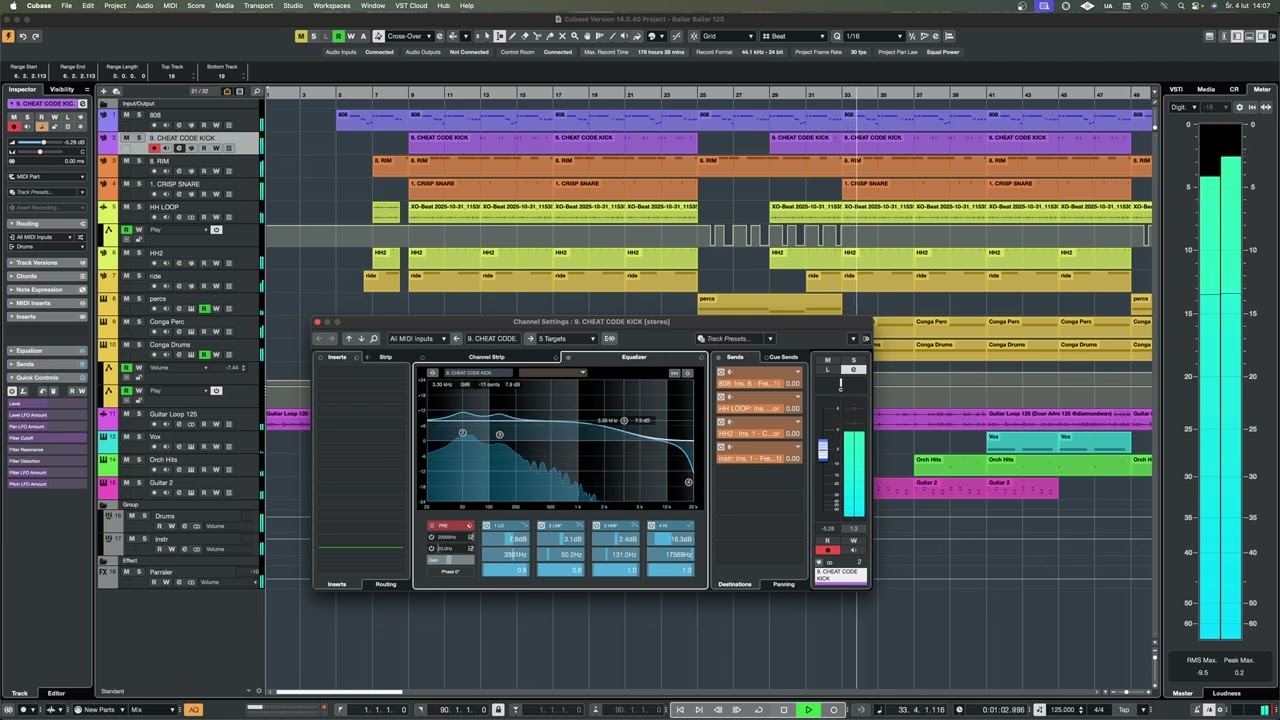Open the Add Track plus button

point(103,91)
